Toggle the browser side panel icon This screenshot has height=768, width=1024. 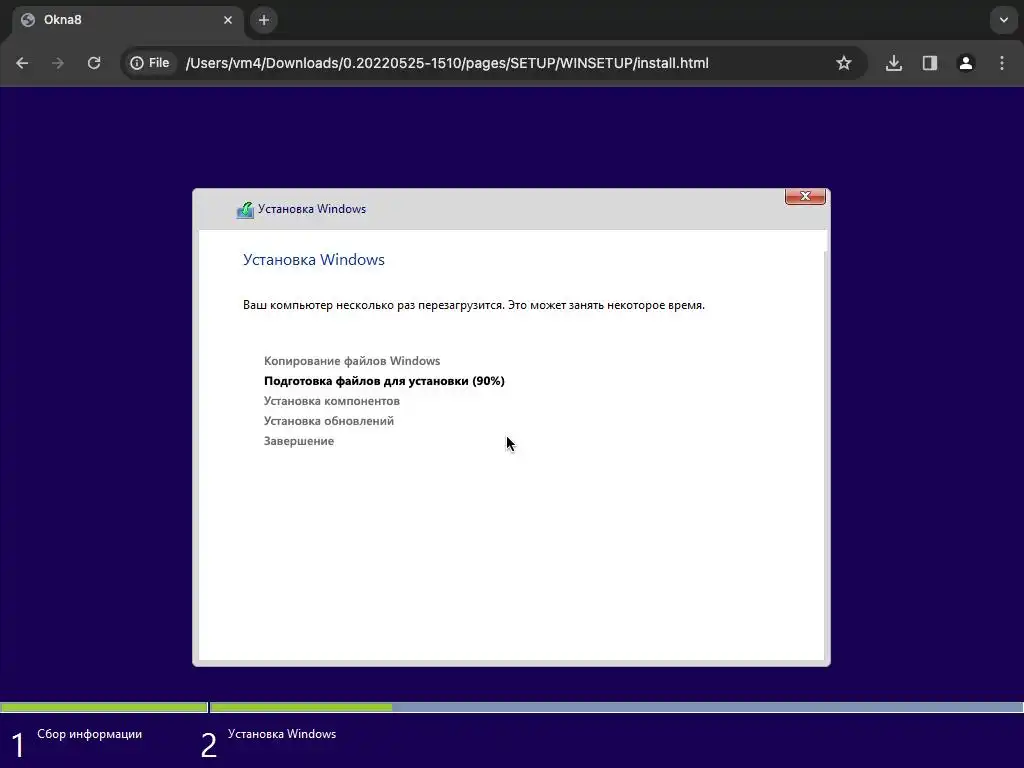coord(930,63)
